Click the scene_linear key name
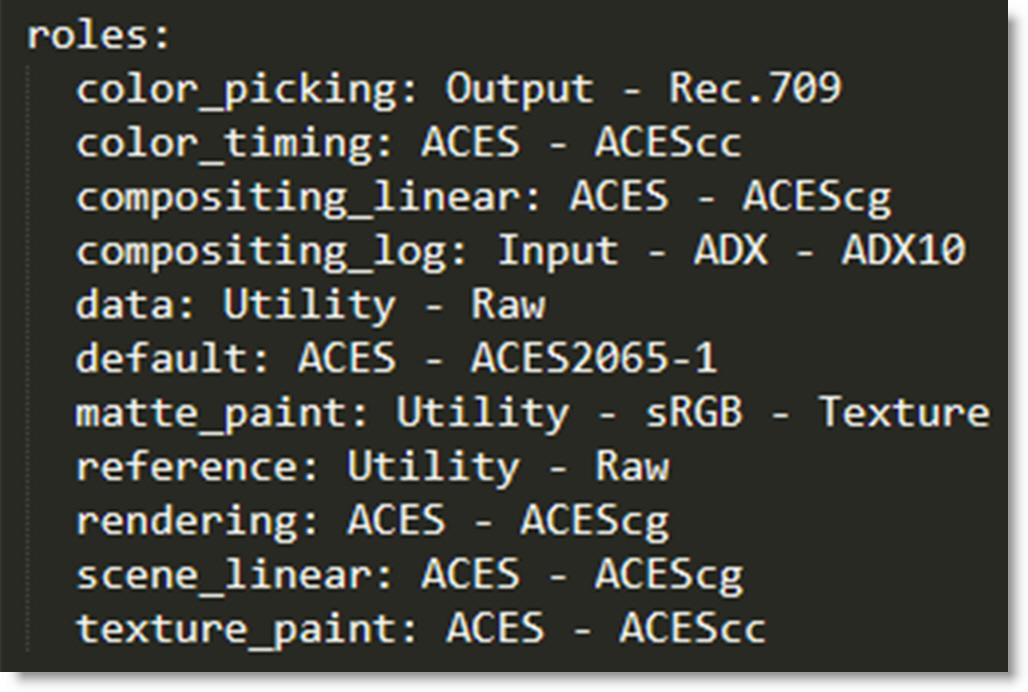The height and width of the screenshot is (692, 1028). pyautogui.click(x=234, y=575)
